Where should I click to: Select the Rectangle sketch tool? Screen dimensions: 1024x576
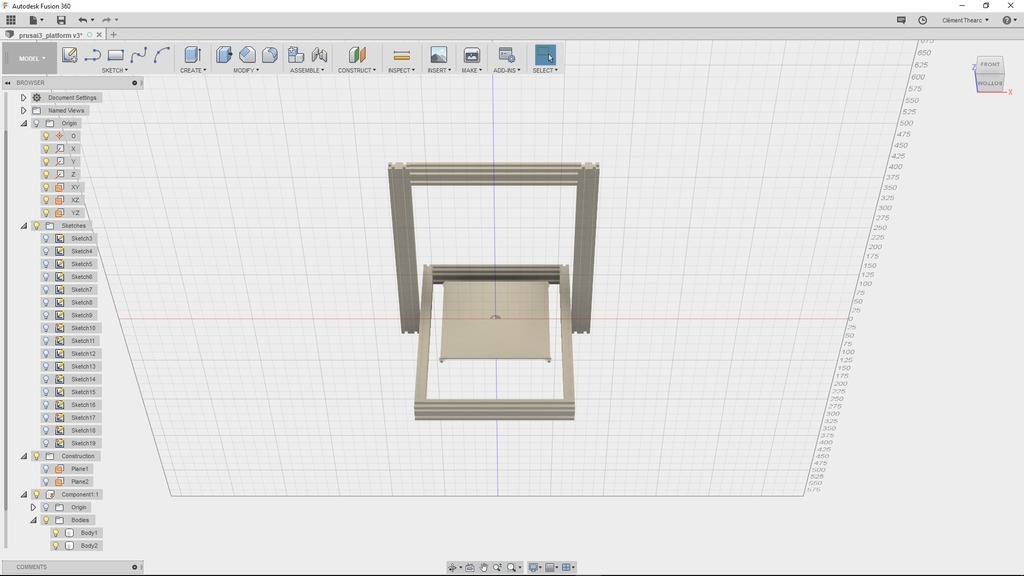click(116, 55)
